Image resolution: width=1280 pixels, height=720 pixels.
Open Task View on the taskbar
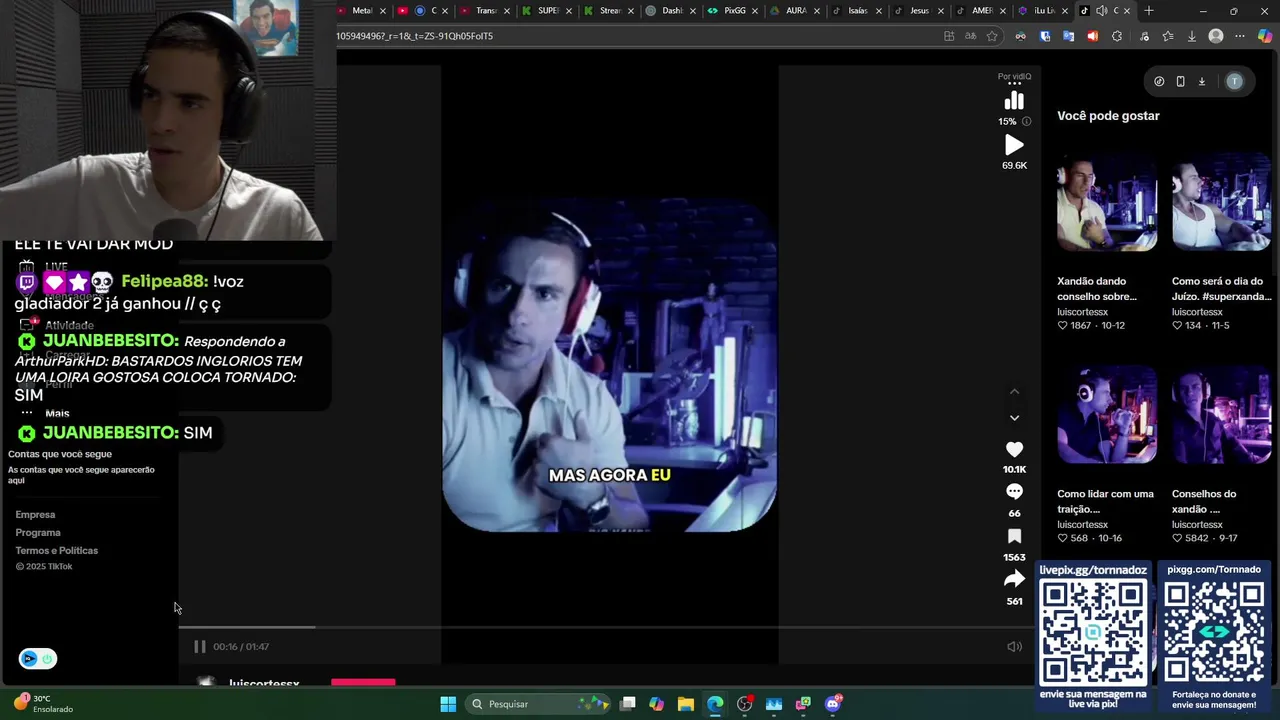(x=628, y=704)
